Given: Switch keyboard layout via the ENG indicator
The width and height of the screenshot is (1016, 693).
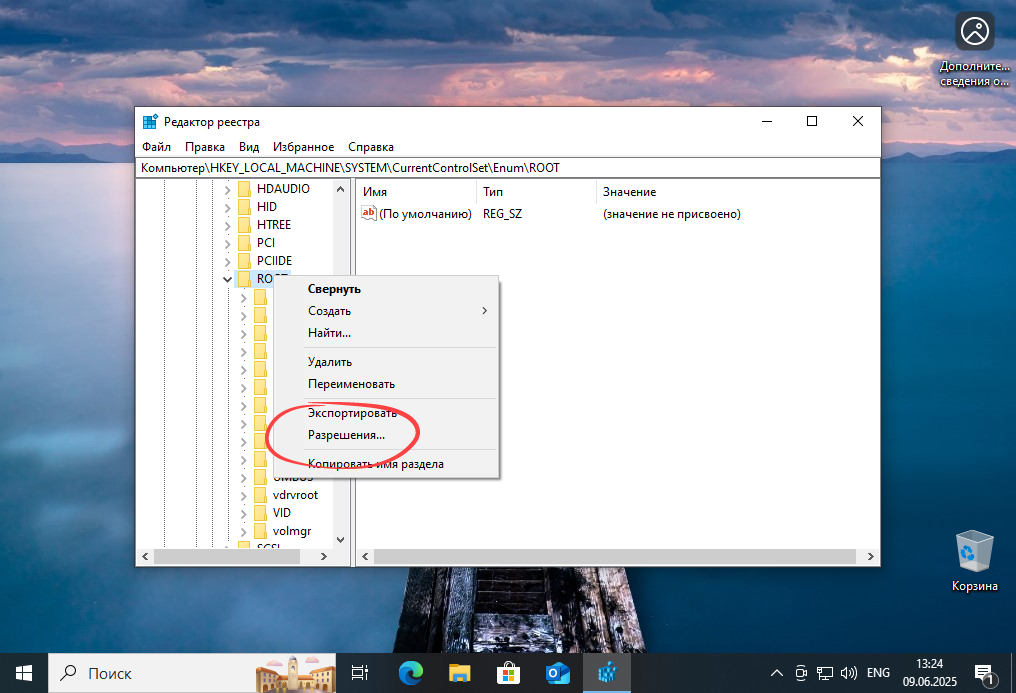Looking at the screenshot, I should [878, 673].
